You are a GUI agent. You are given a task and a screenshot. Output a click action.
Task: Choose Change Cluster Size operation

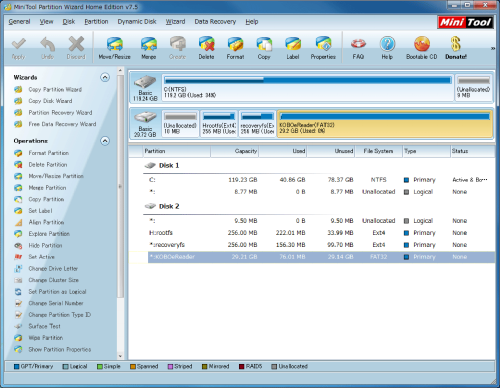click(x=54, y=280)
